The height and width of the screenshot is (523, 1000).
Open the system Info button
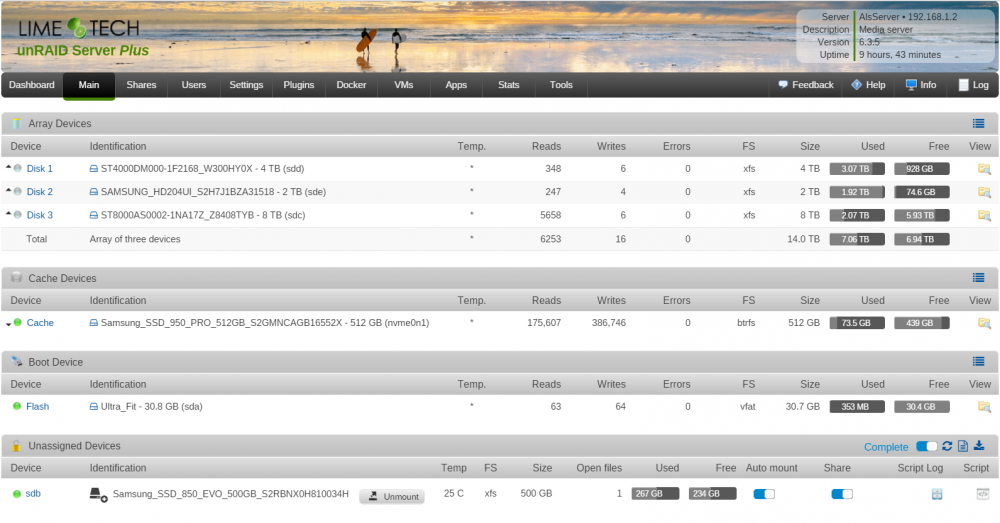pyautogui.click(x=921, y=85)
